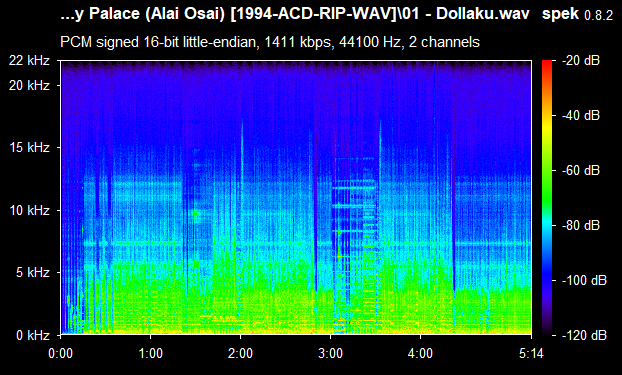
Task: Click the 4:00 time axis marker
Action: 420,353
